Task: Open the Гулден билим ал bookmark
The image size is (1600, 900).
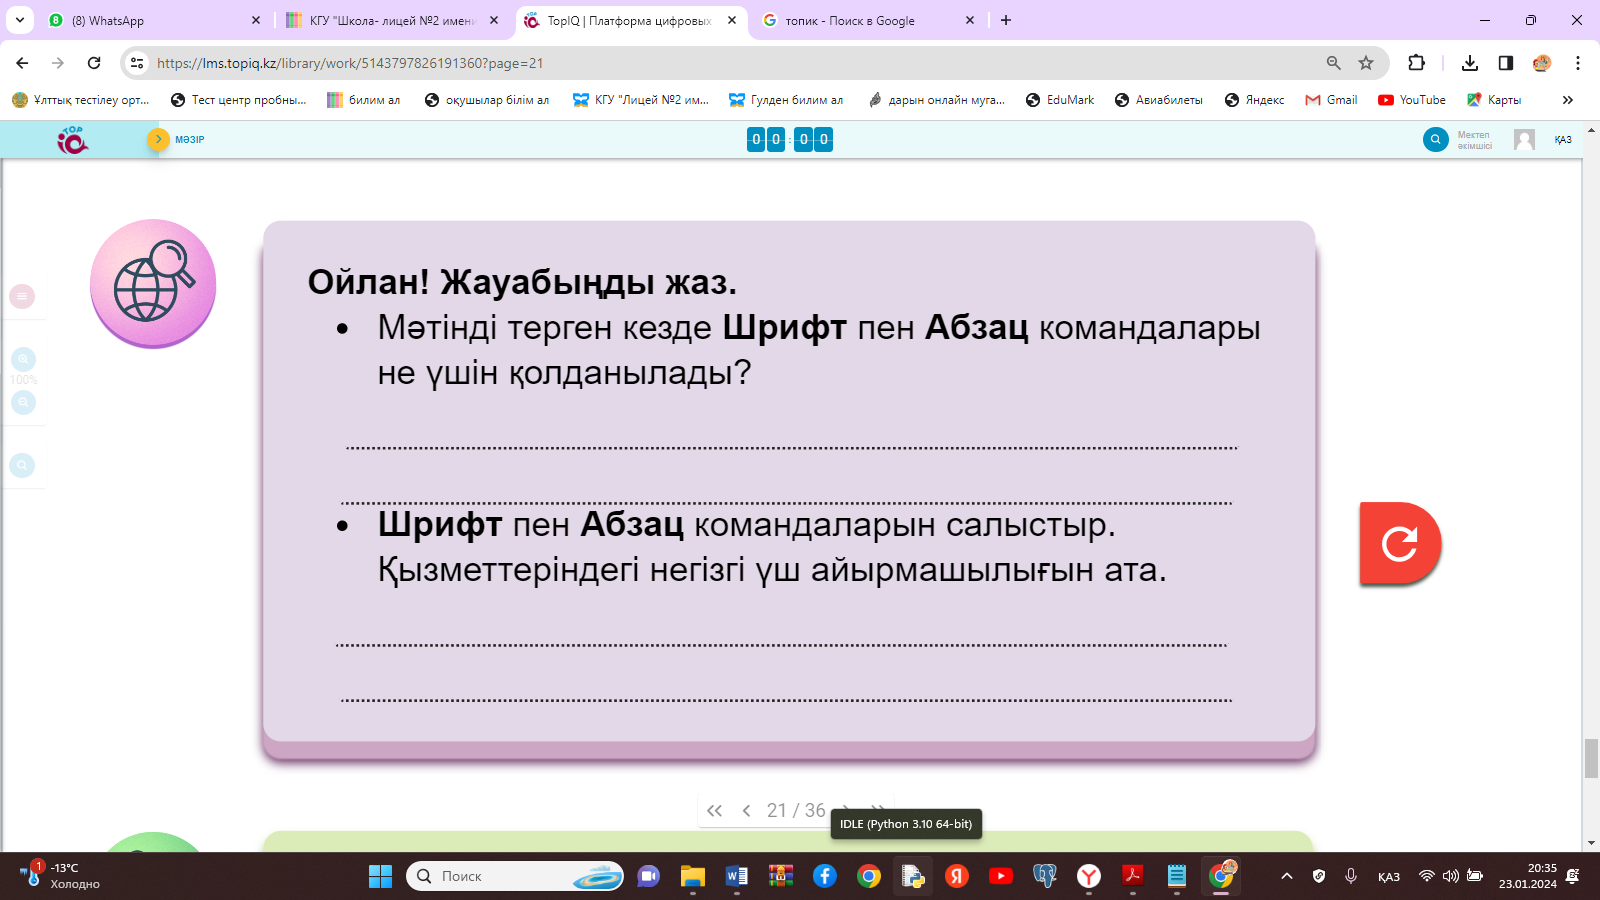Action: pos(786,100)
